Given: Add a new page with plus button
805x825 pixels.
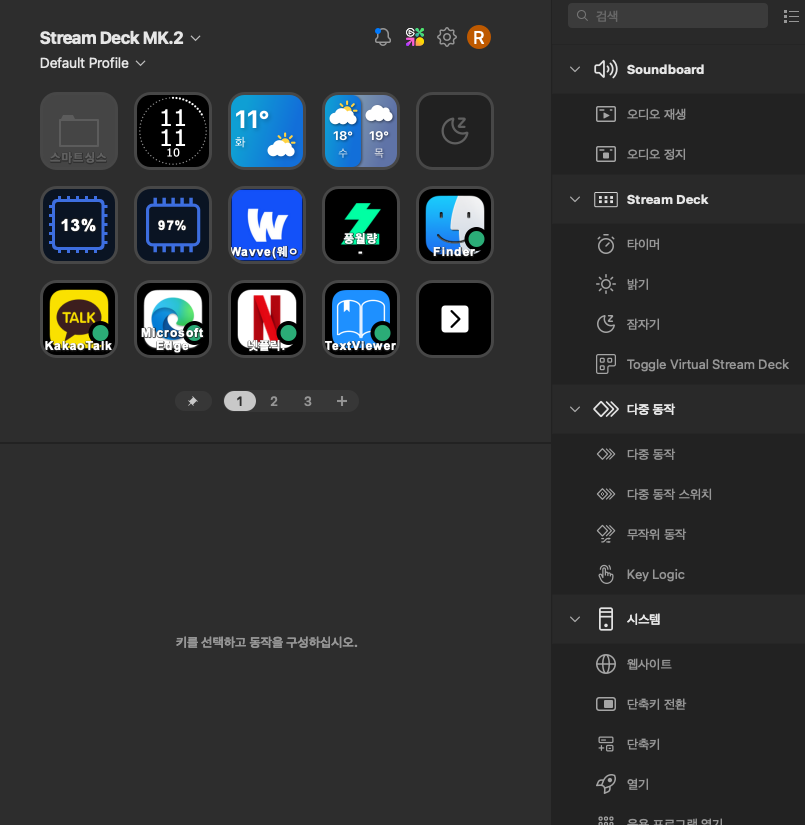Looking at the screenshot, I should (342, 401).
